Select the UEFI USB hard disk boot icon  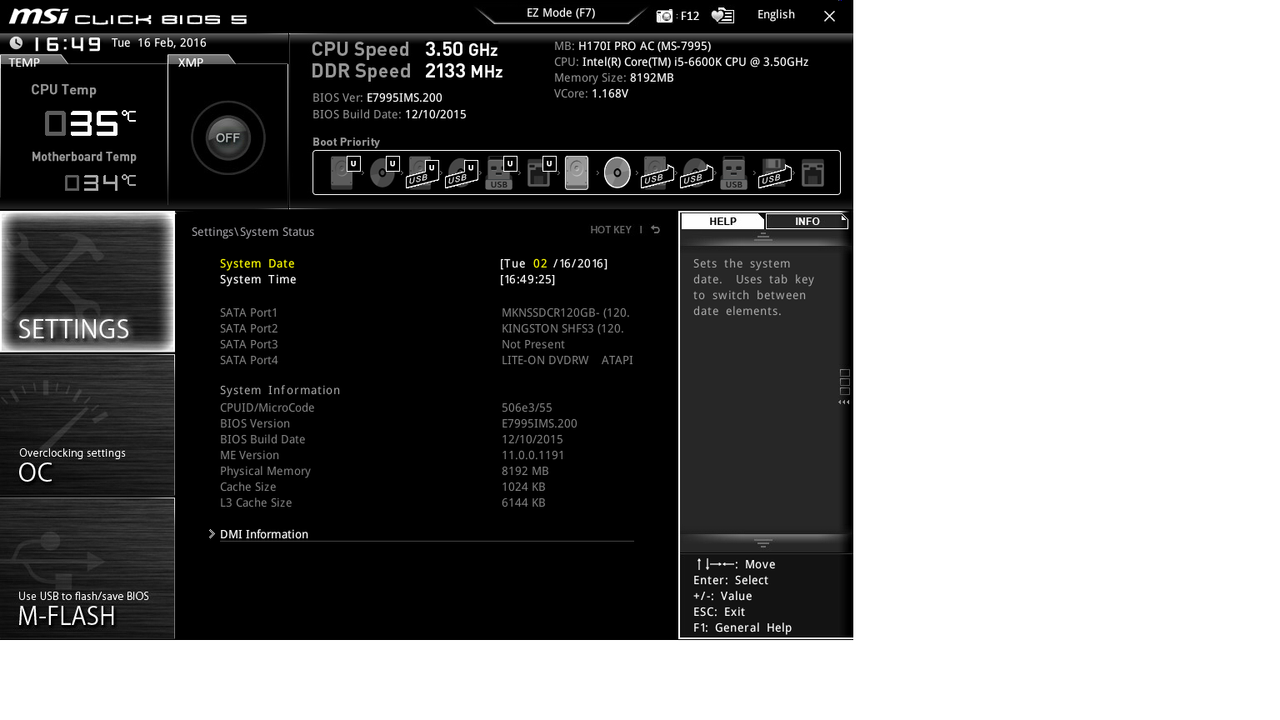coord(422,172)
